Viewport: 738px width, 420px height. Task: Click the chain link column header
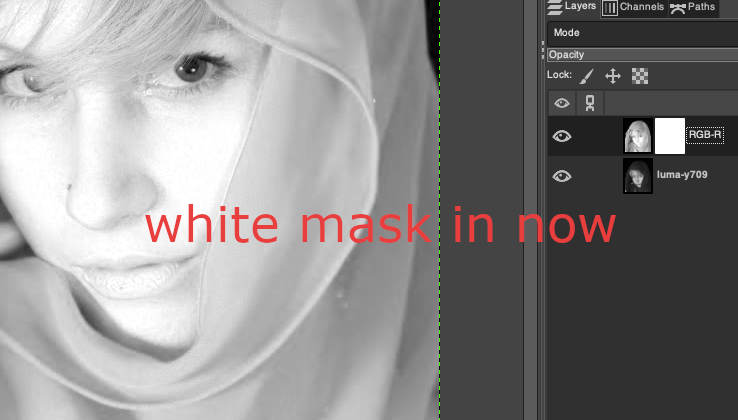(x=588, y=103)
